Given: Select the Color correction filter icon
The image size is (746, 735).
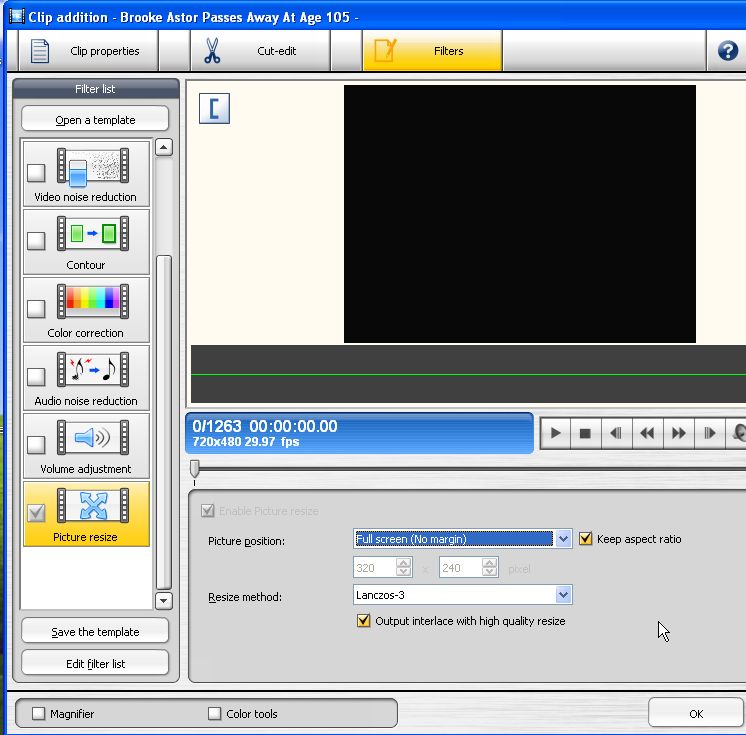Looking at the screenshot, I should click(93, 302).
